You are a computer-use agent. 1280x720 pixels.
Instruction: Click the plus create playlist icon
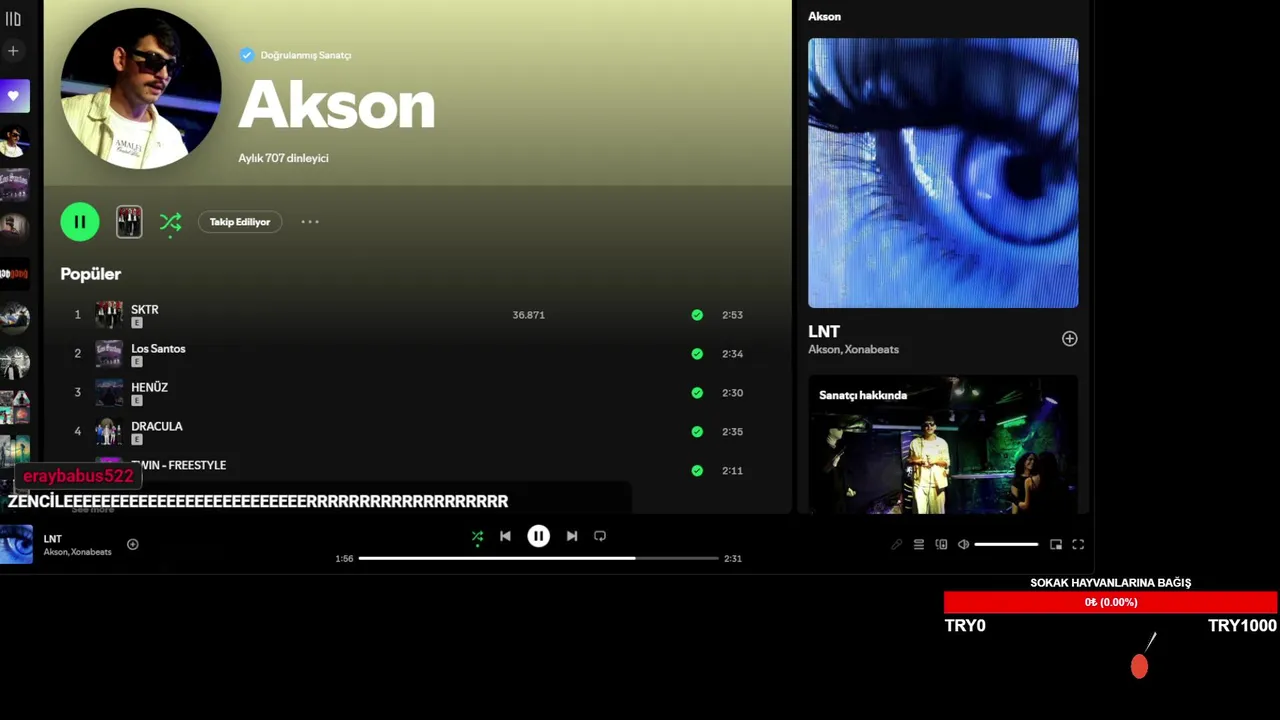coord(13,50)
